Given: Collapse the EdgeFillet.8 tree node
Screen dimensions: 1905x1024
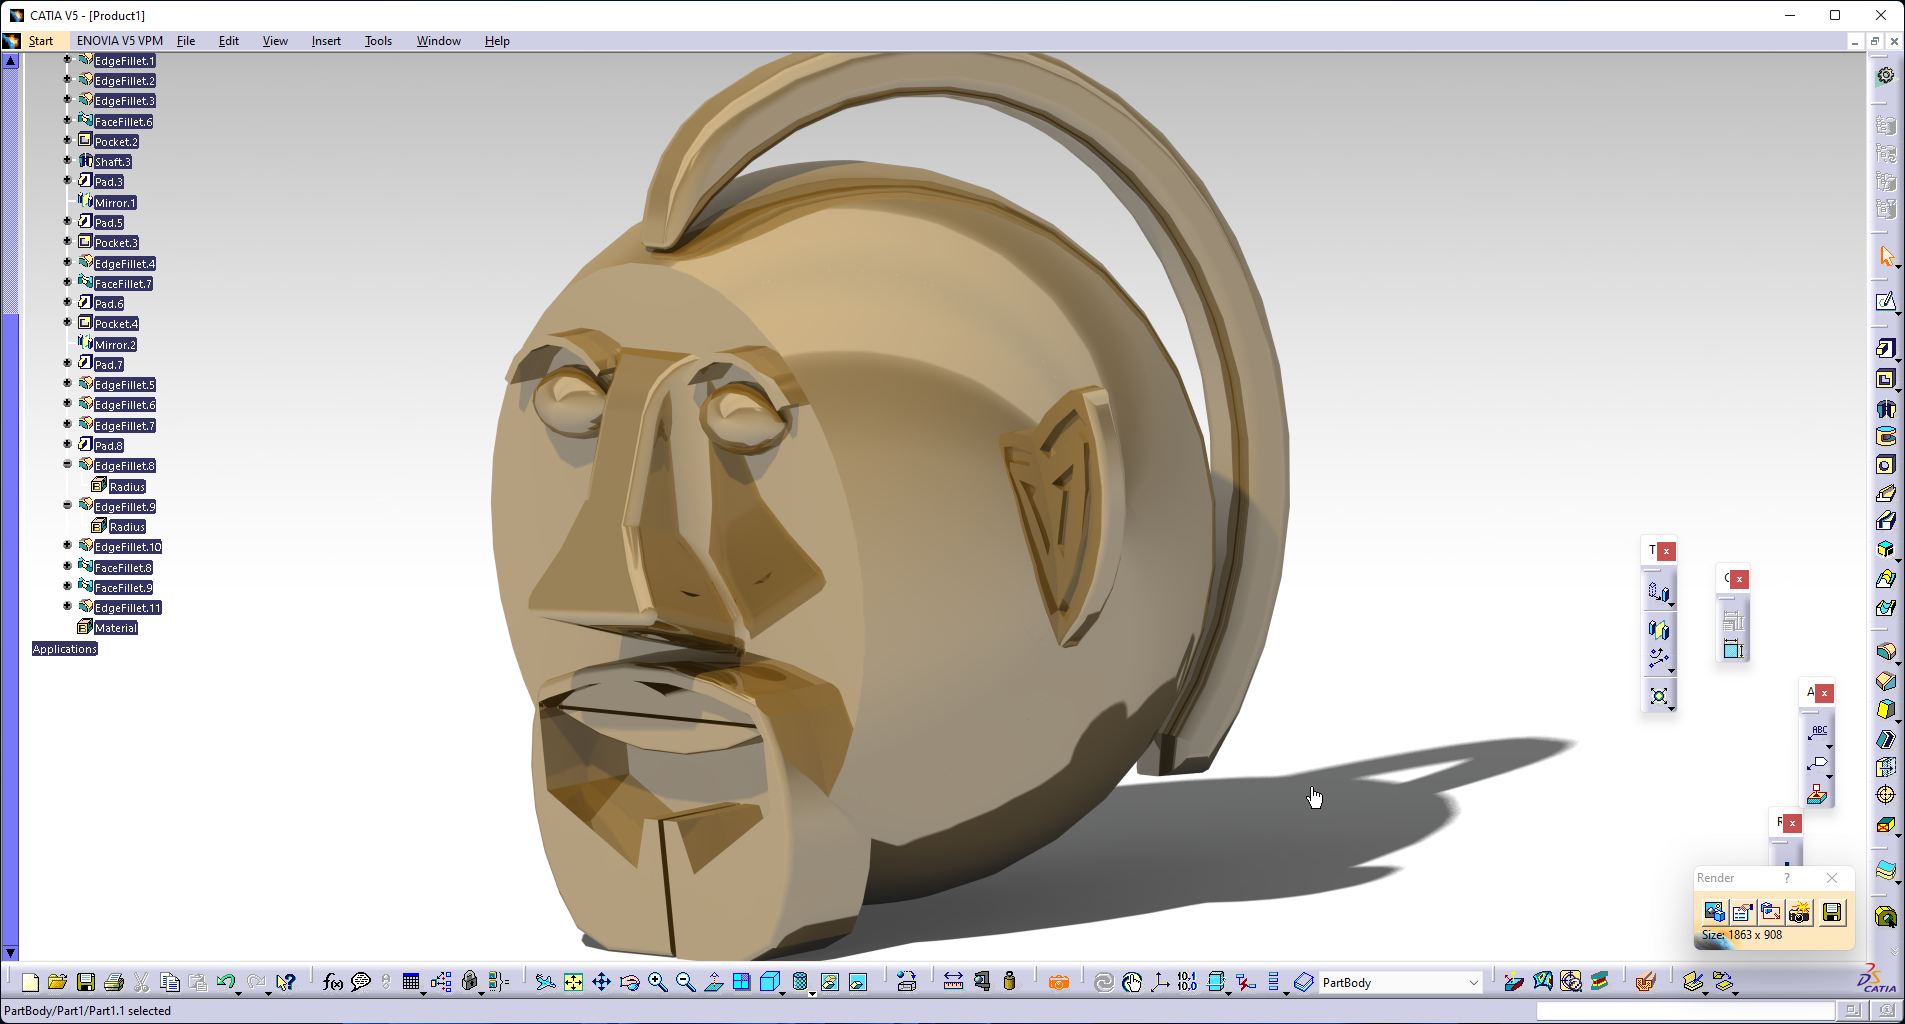Looking at the screenshot, I should pyautogui.click(x=67, y=465).
